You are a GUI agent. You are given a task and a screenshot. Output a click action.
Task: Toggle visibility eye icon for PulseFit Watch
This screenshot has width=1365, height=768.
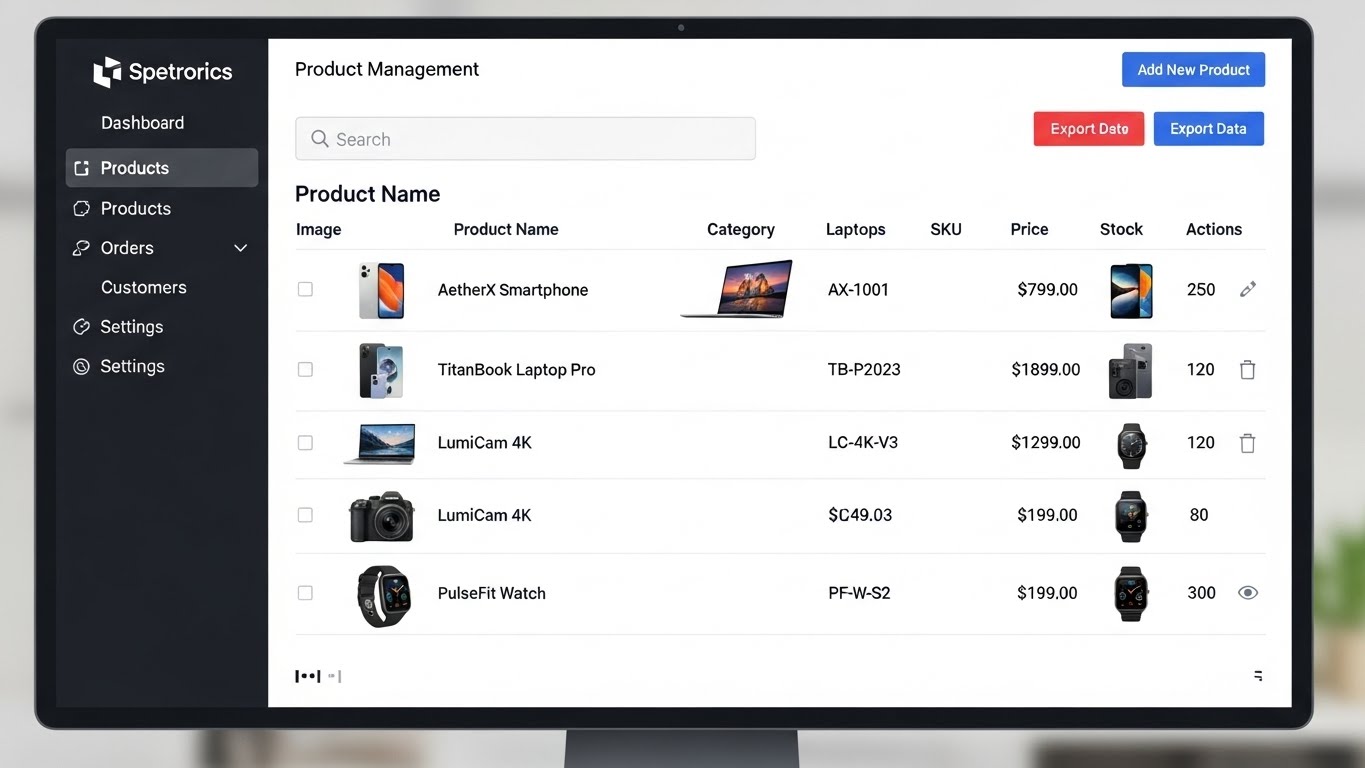pyautogui.click(x=1247, y=593)
